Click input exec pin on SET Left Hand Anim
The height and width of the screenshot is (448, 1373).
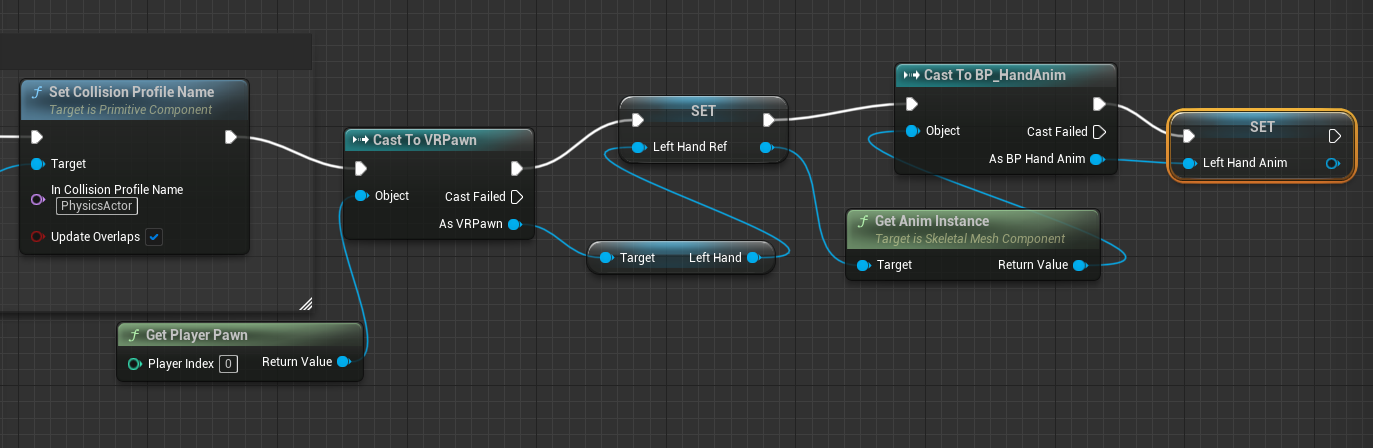[x=1188, y=136]
